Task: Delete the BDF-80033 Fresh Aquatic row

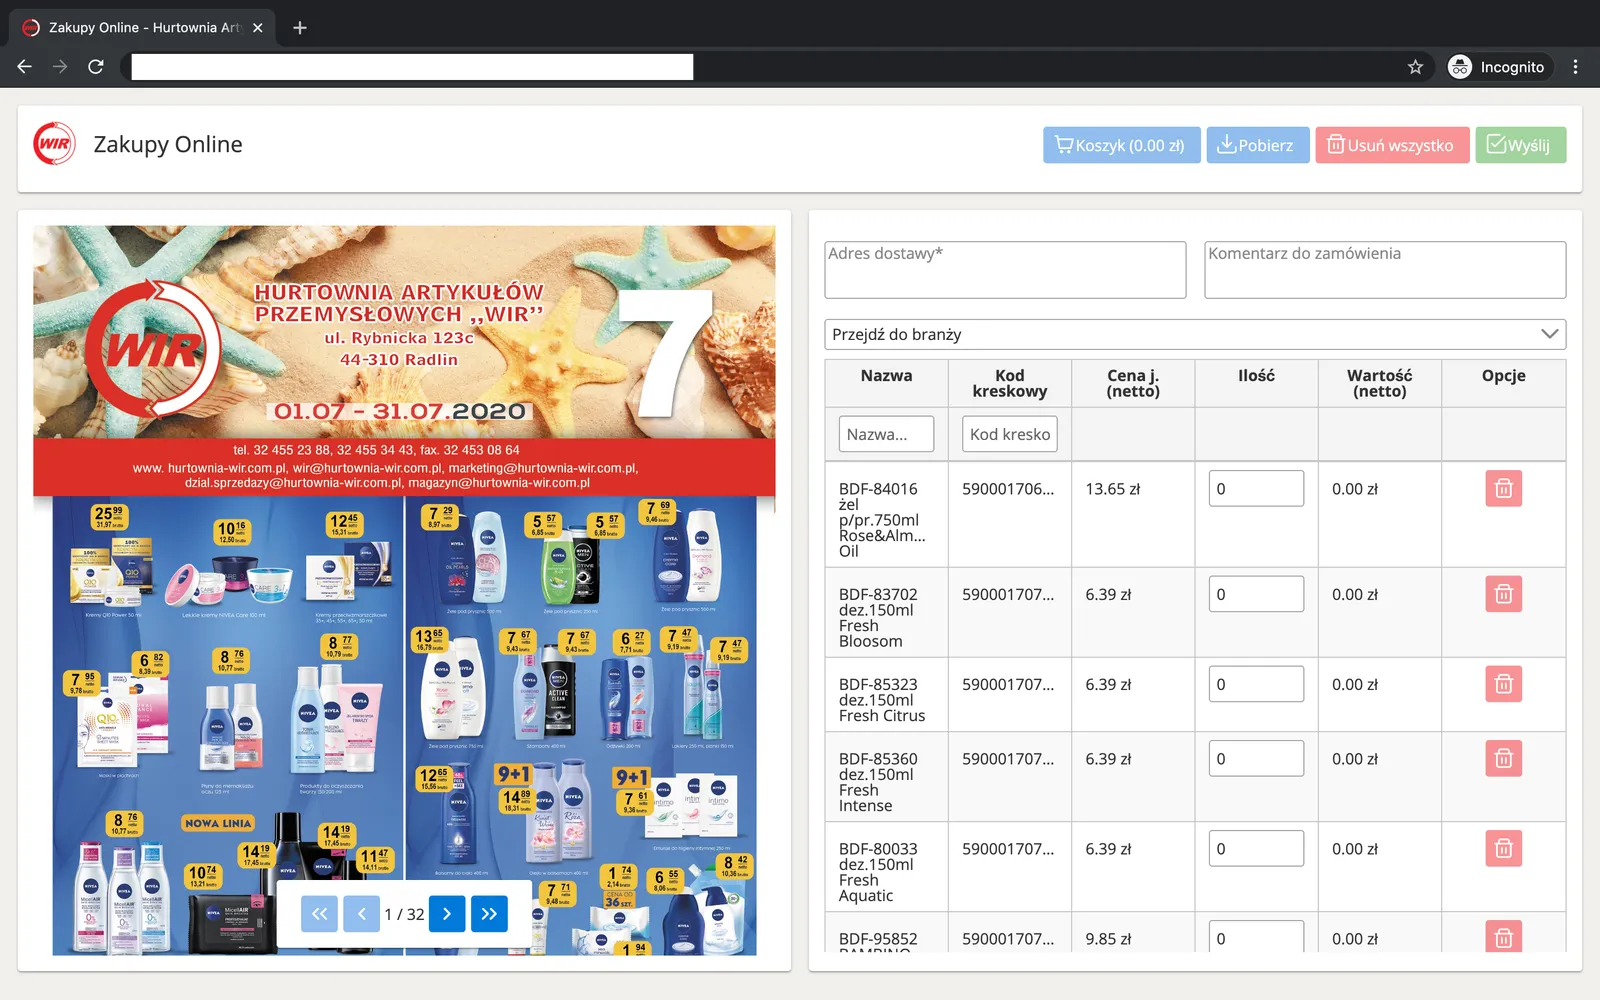Action: tap(1503, 849)
